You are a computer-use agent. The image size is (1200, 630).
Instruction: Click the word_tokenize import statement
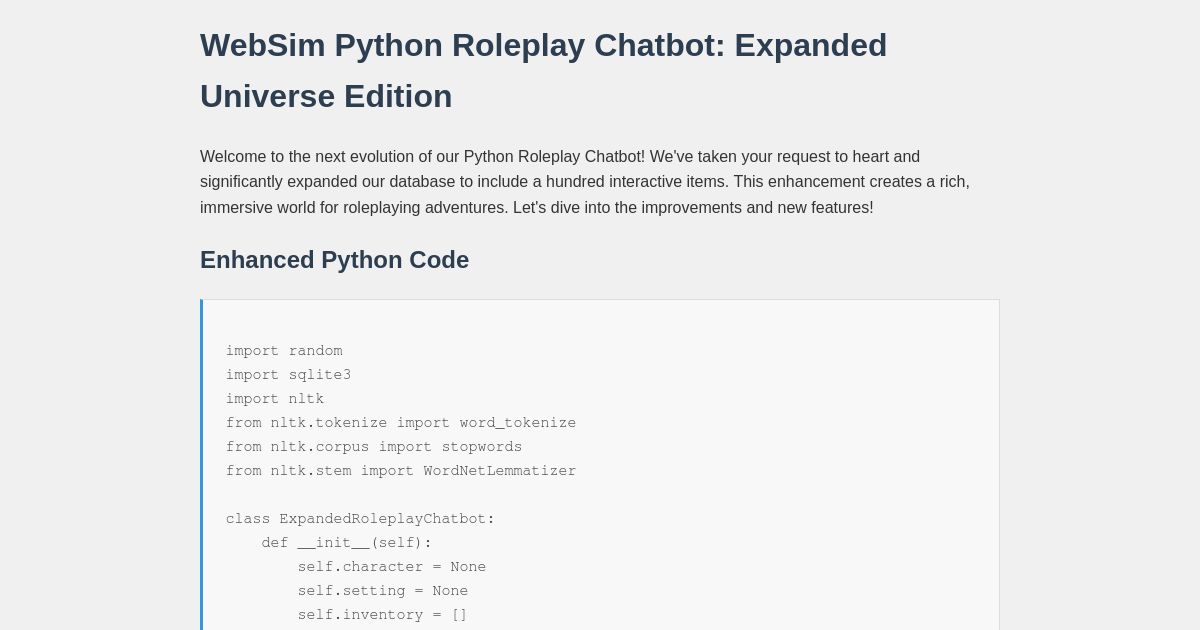point(401,423)
